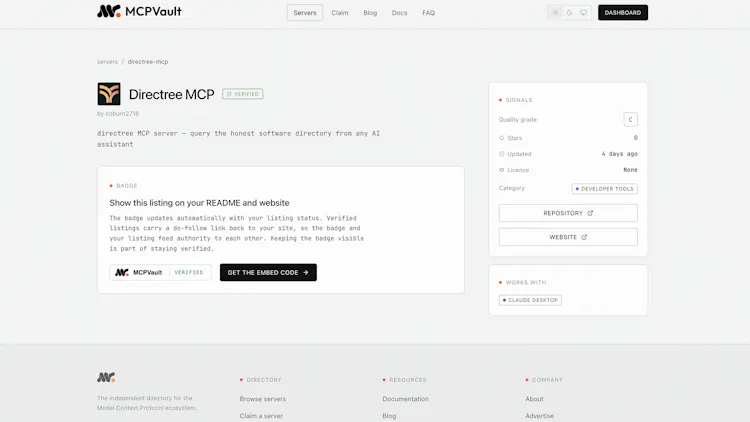Switch to dark theme moon icon
Screen dimensions: 750x422
click(x=569, y=13)
